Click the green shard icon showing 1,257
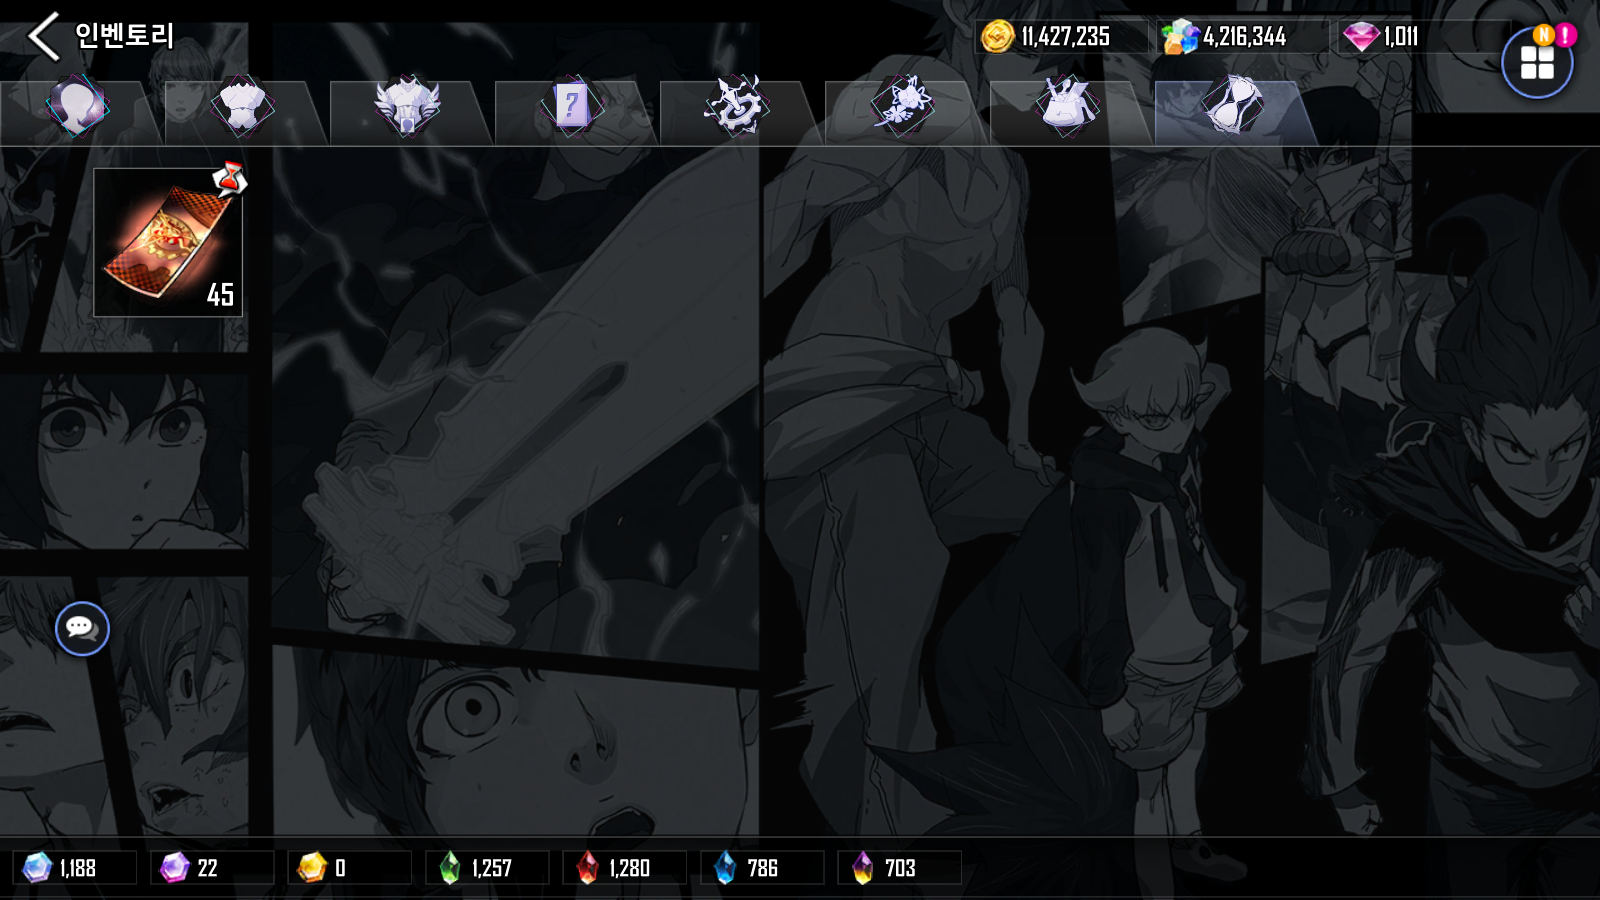 click(x=450, y=867)
